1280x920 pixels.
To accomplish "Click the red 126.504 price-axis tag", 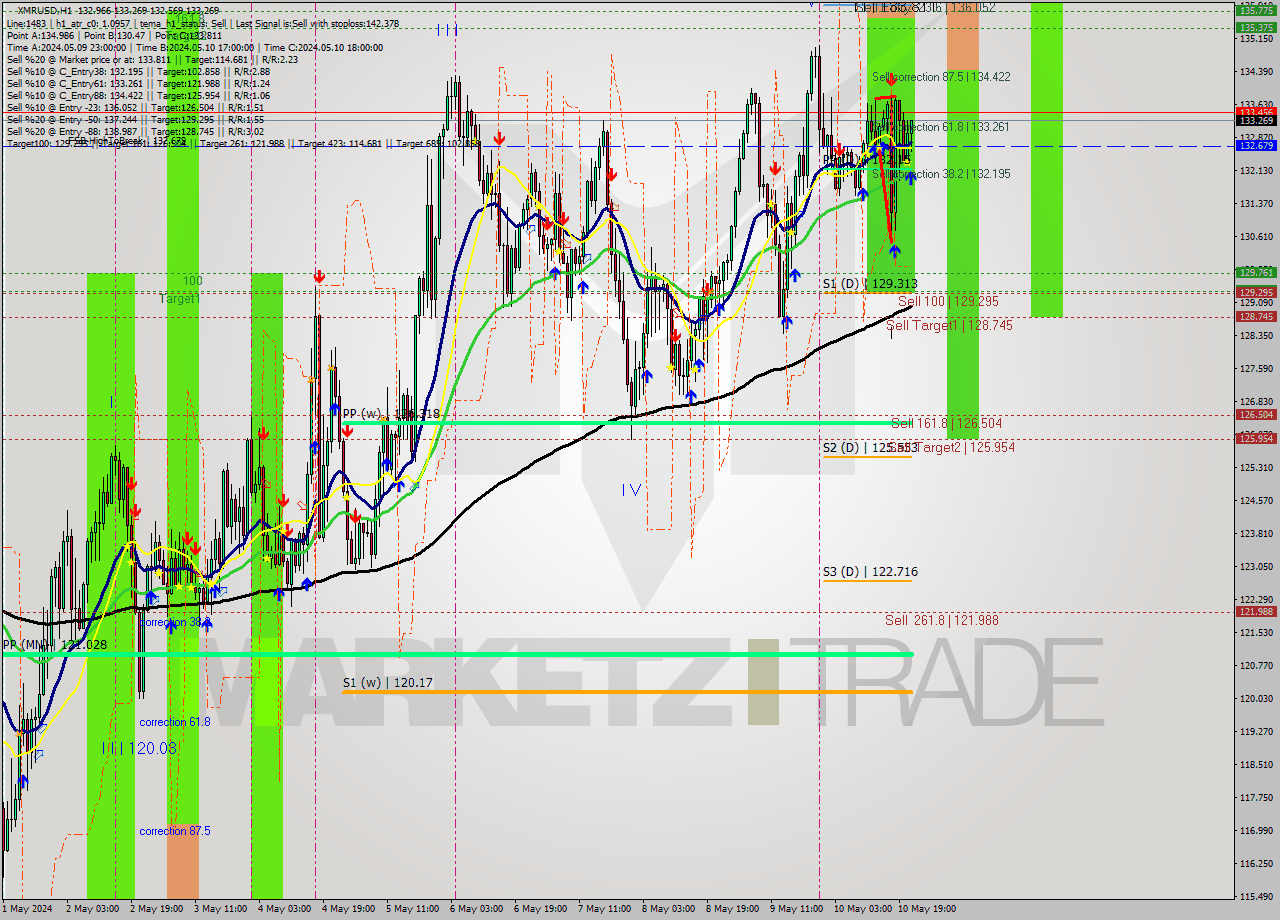I will coord(1256,414).
